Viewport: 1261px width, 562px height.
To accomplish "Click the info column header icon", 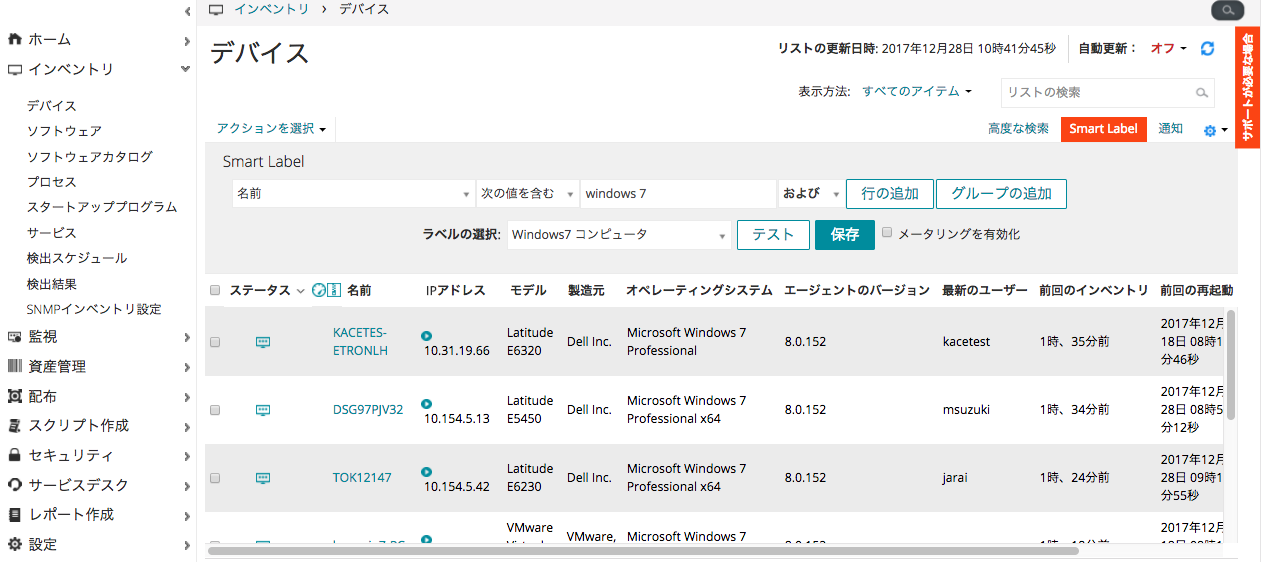I will point(334,290).
